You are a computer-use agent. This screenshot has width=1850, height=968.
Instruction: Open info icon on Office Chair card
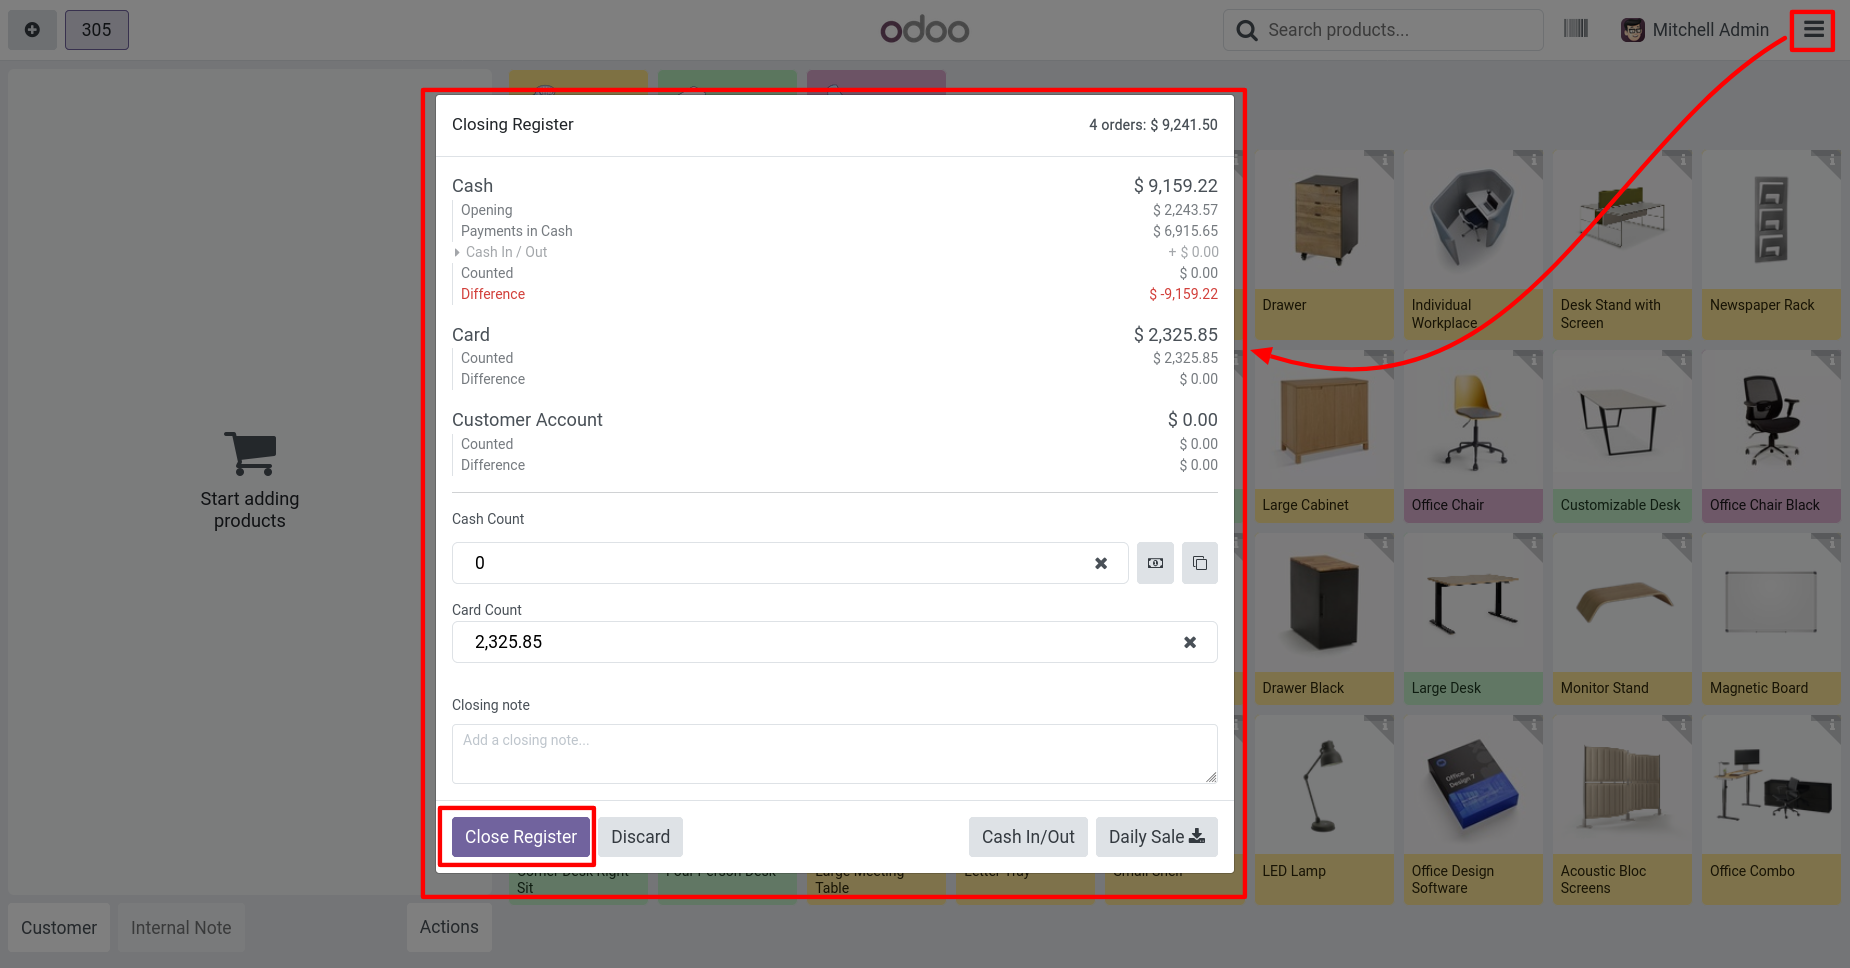tap(1533, 359)
